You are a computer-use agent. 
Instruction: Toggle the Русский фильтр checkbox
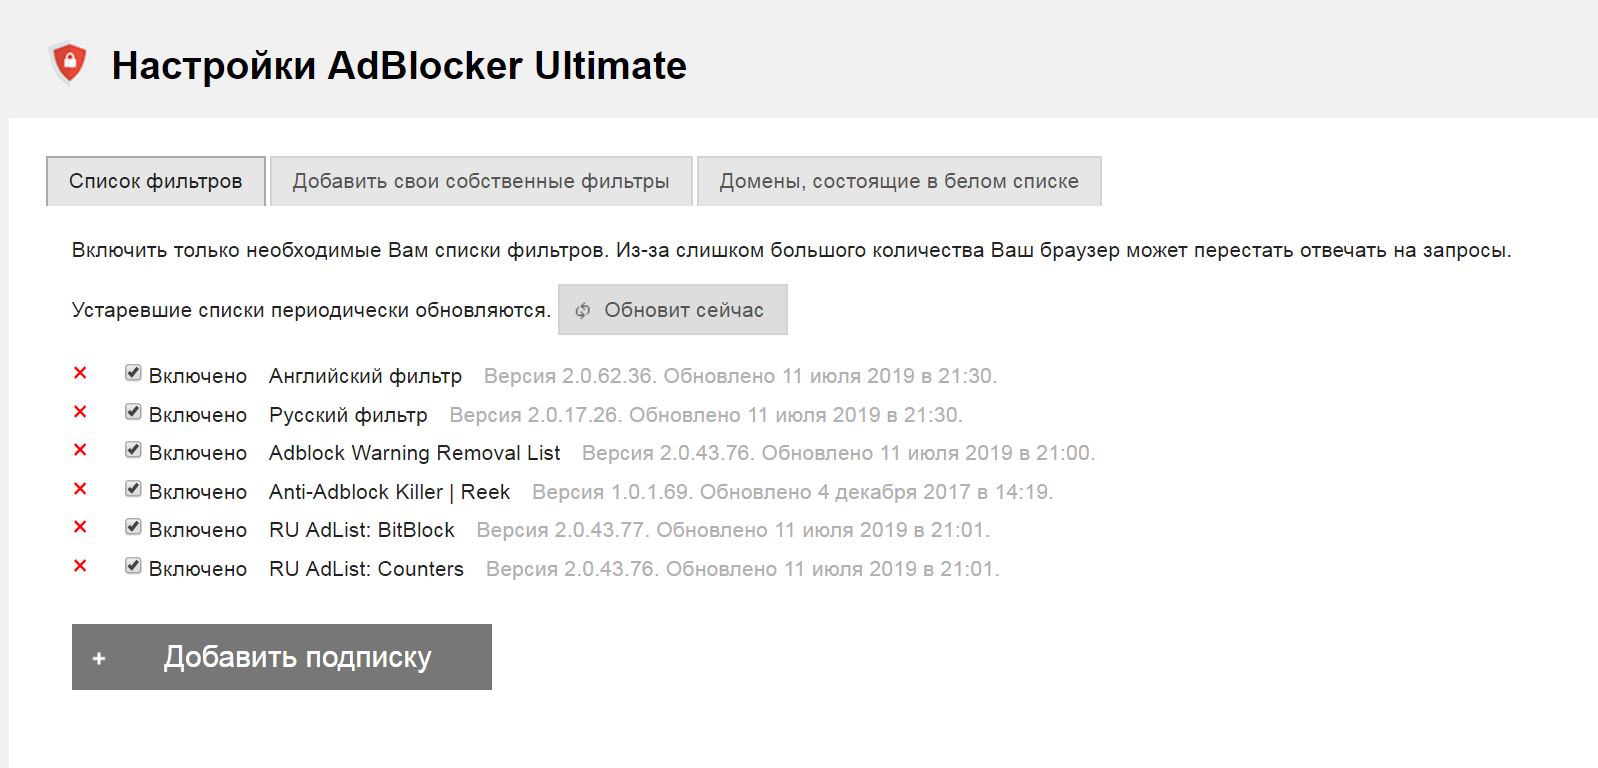[x=133, y=412]
